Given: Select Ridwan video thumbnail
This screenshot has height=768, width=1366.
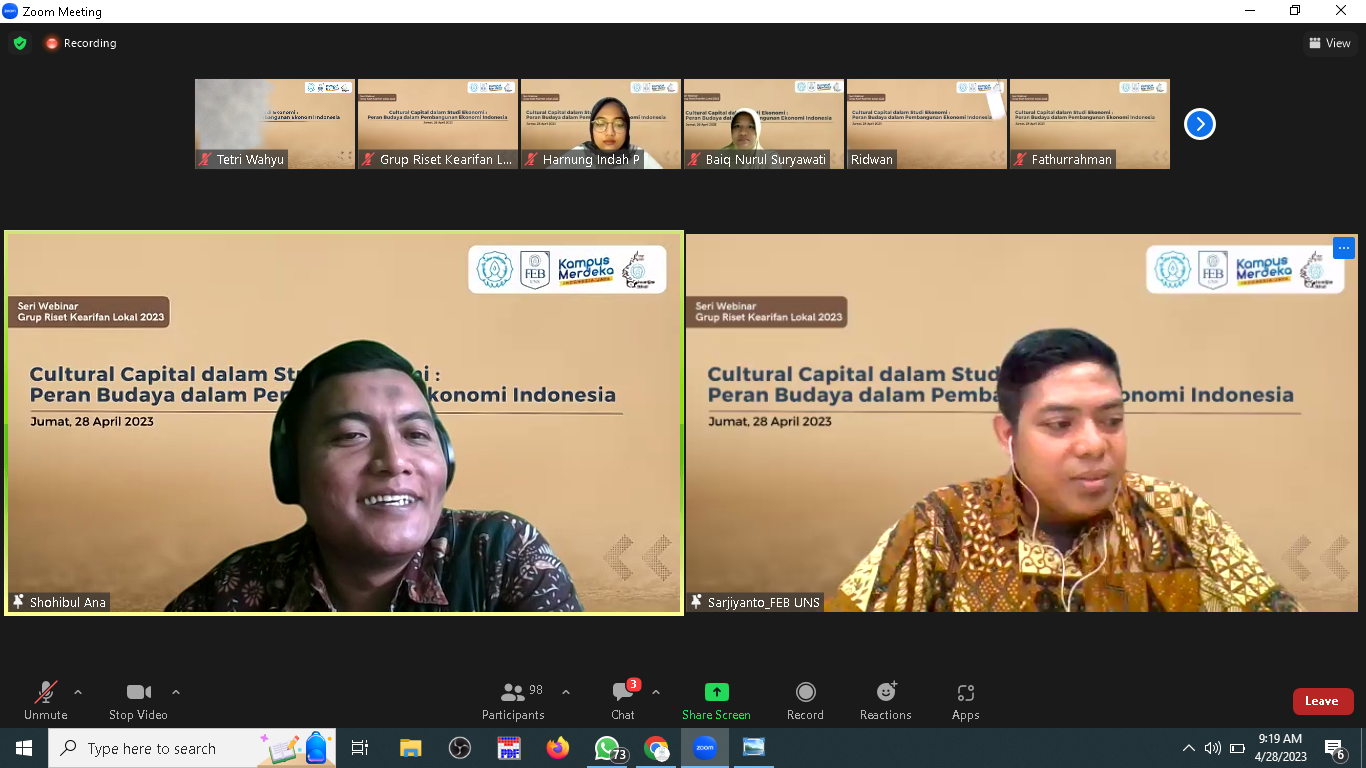Looking at the screenshot, I should pyautogui.click(x=927, y=124).
